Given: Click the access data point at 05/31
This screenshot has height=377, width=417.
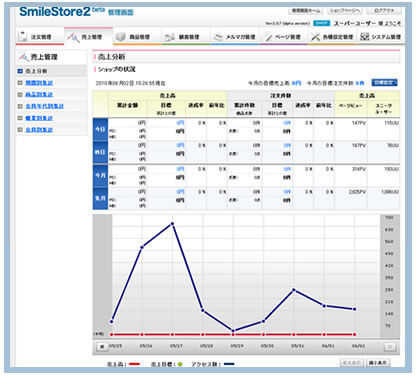Looking at the screenshot, I should pos(294,290).
